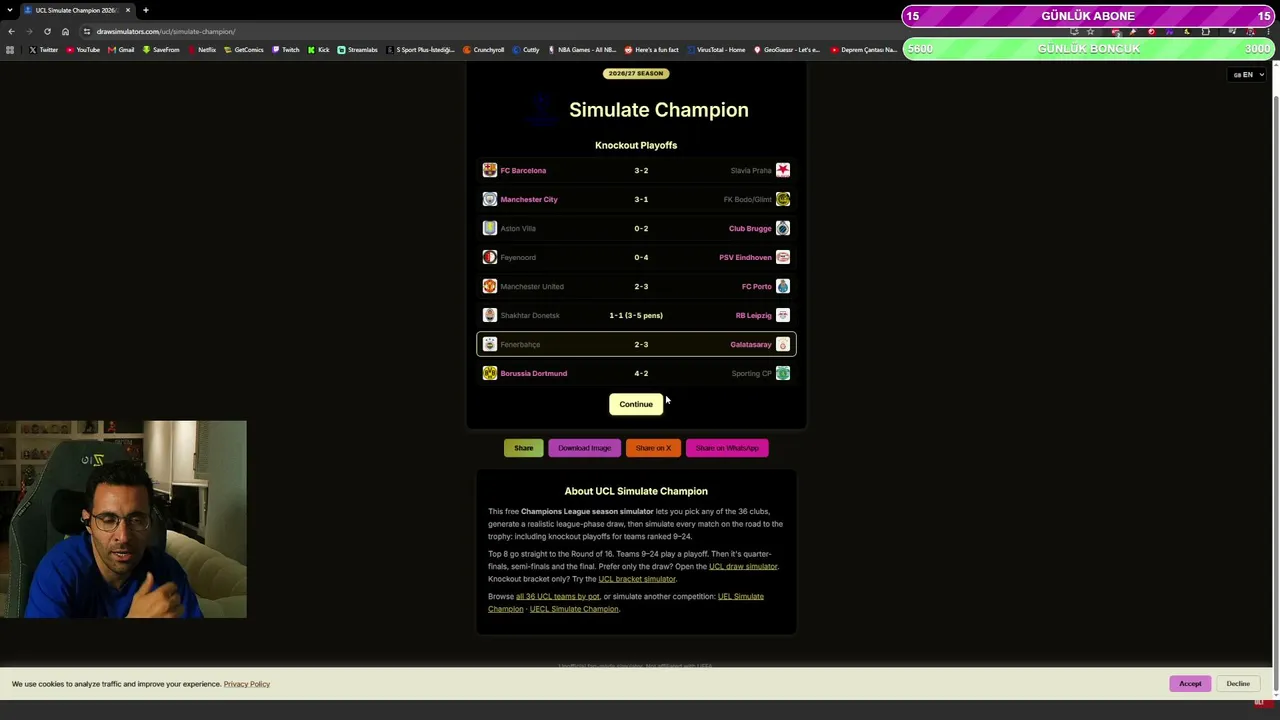1280x720 pixels.
Task: Click the Aston Villa club crest
Action: (x=490, y=228)
